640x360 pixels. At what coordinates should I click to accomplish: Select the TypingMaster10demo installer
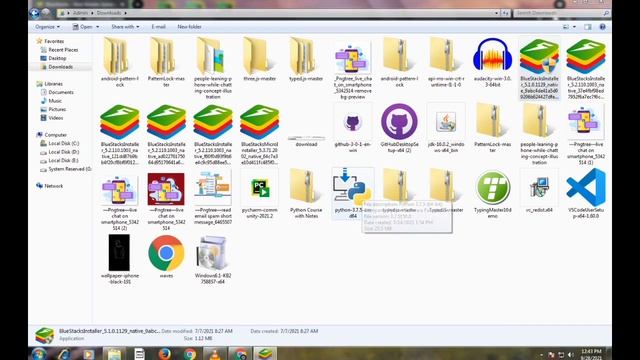coord(492,194)
